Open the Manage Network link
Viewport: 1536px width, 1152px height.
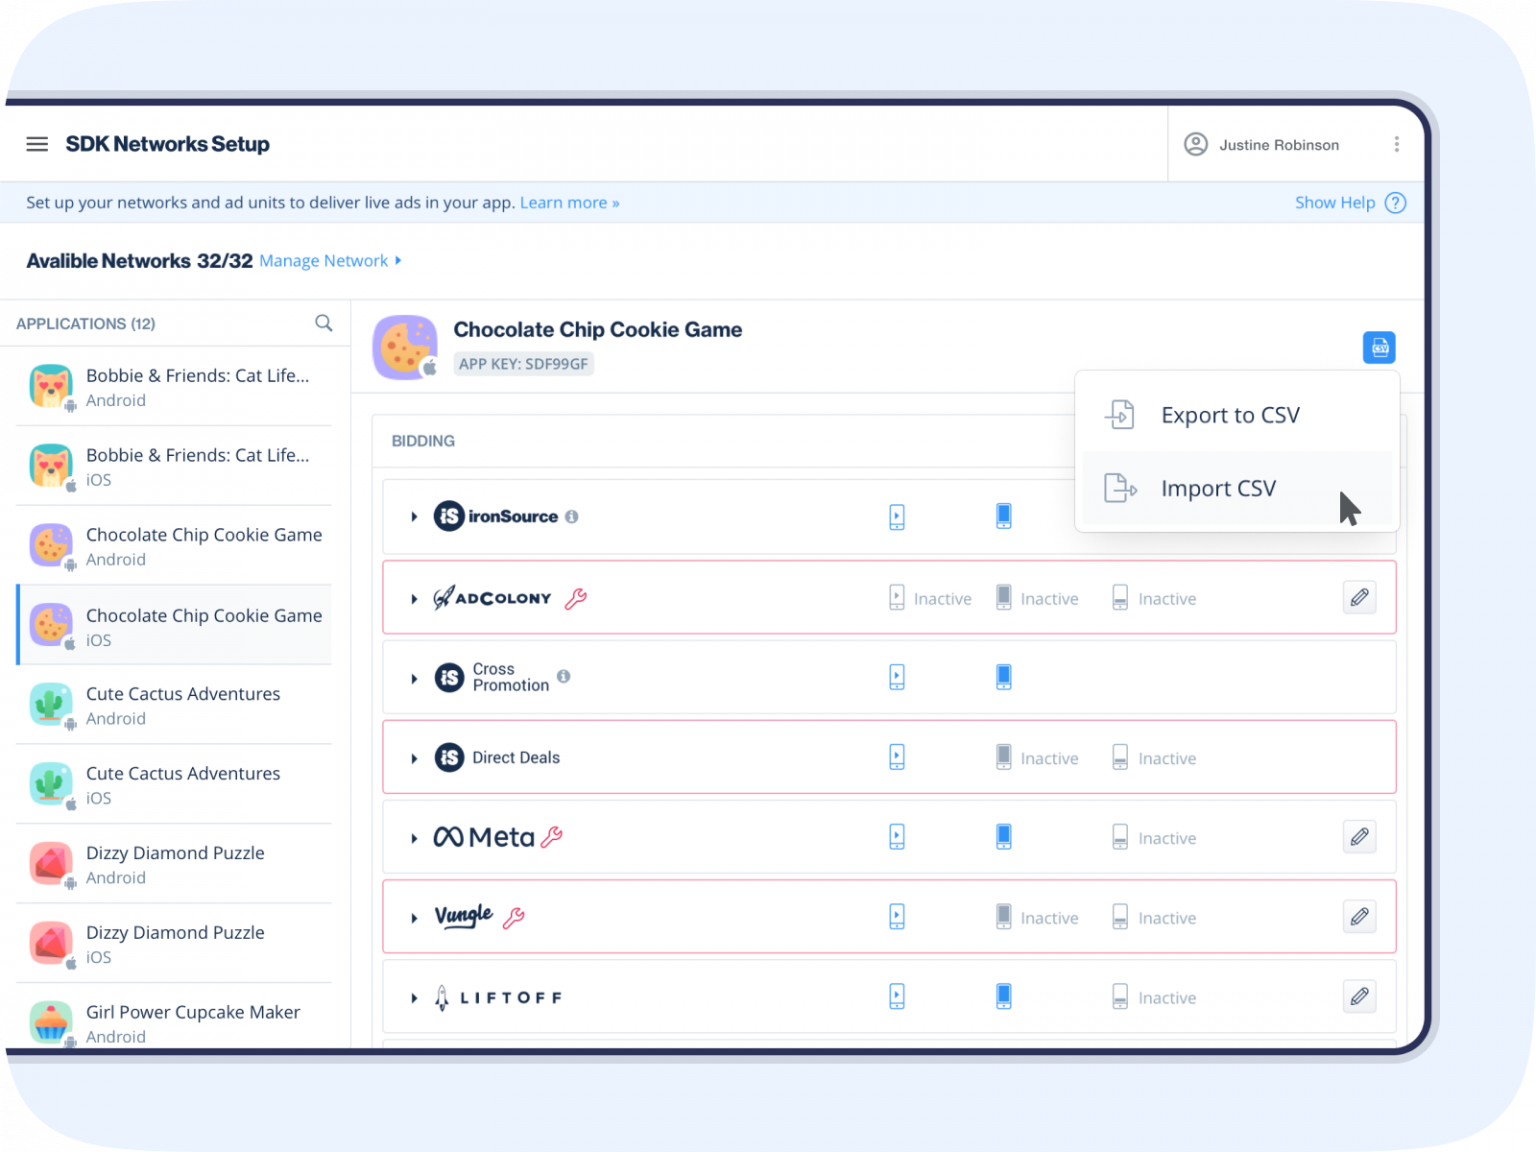pos(324,261)
